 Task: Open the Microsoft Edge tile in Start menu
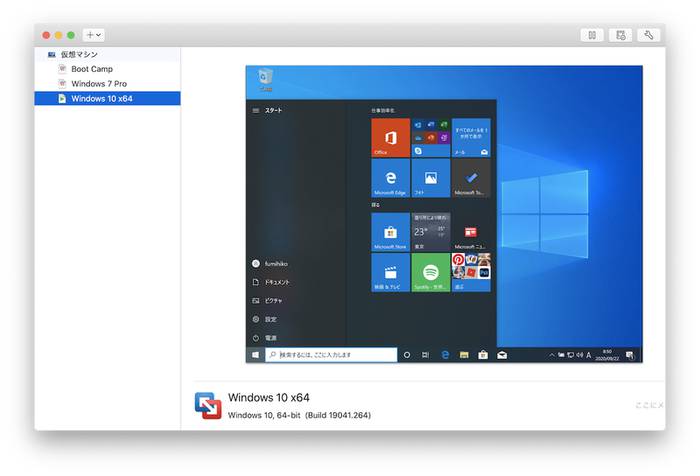pos(391,178)
